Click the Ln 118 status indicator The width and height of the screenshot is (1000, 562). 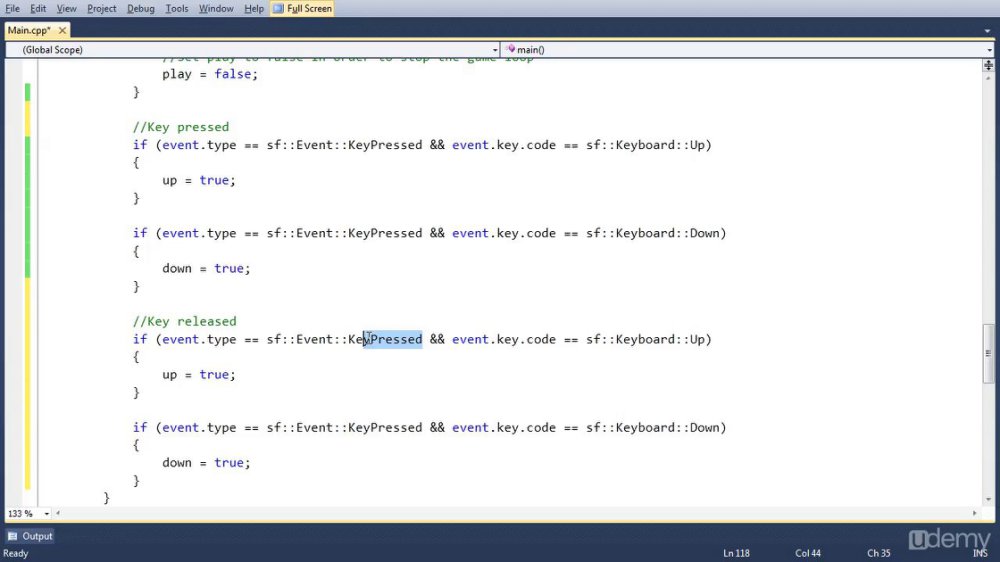pyautogui.click(x=736, y=553)
